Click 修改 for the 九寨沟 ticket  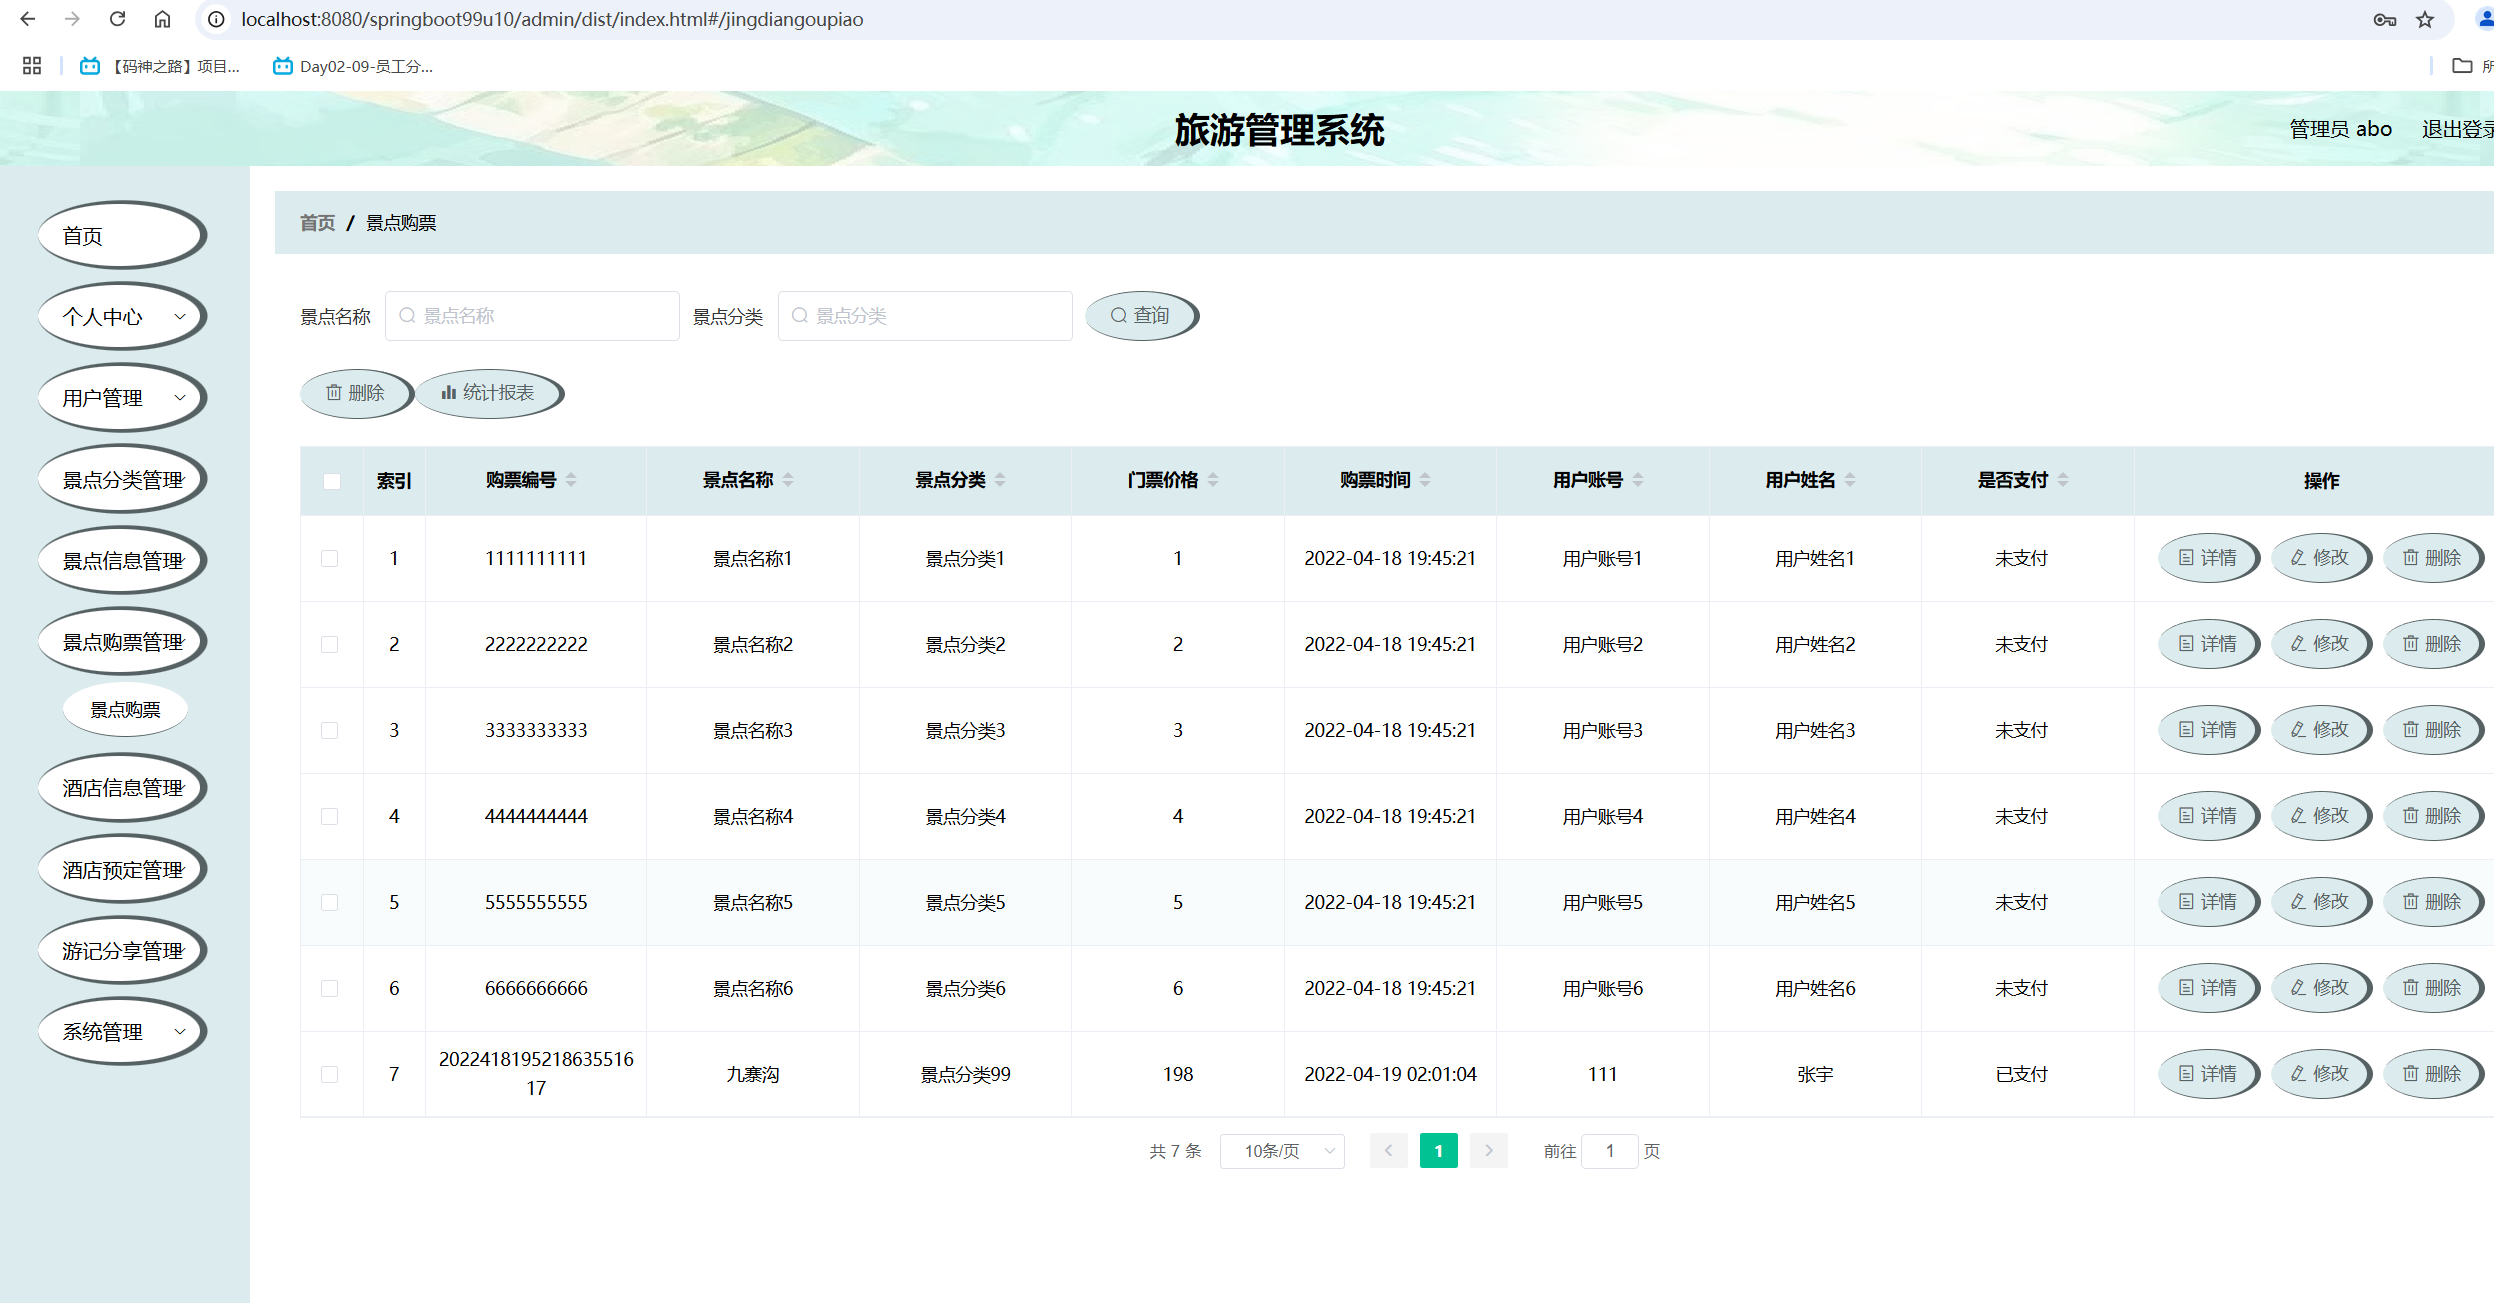(2320, 1074)
